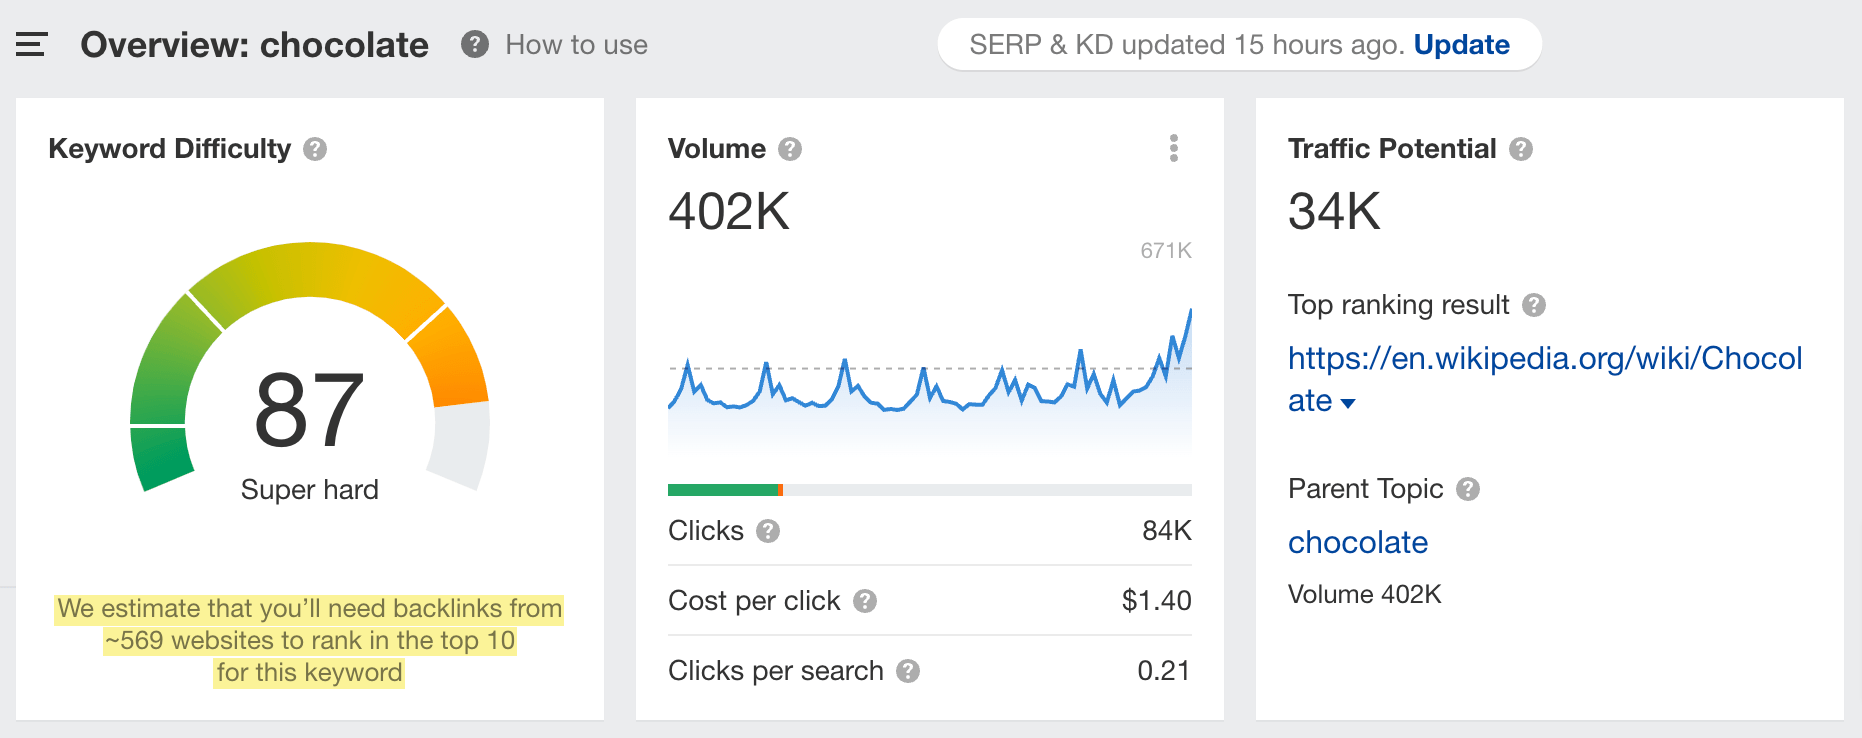
Task: Click the Cost per click help icon
Action: point(865,601)
